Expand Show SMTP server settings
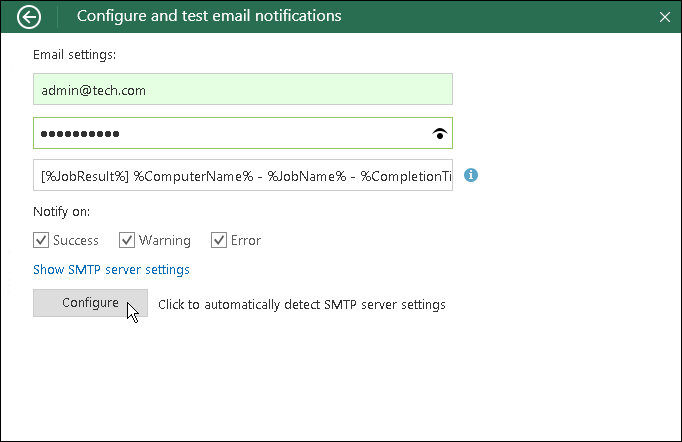682x442 pixels. (x=111, y=269)
